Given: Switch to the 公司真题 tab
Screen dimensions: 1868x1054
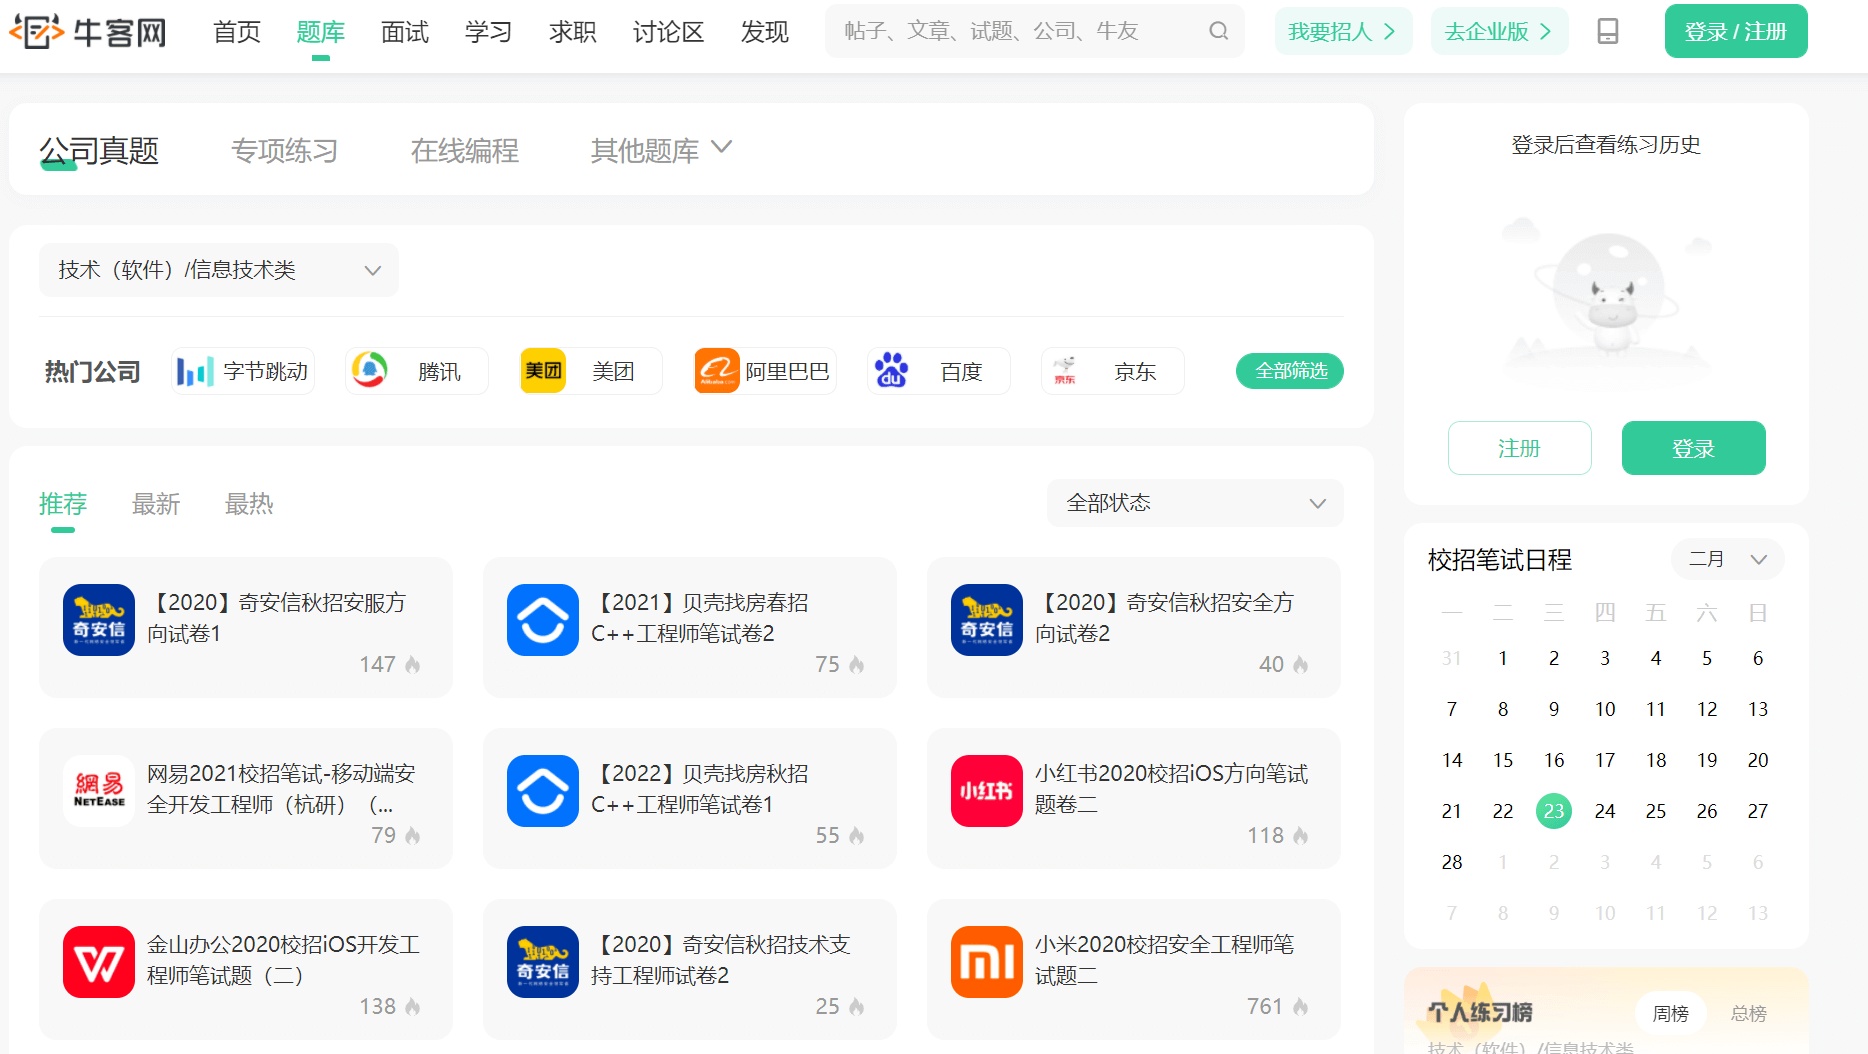Looking at the screenshot, I should pos(99,151).
